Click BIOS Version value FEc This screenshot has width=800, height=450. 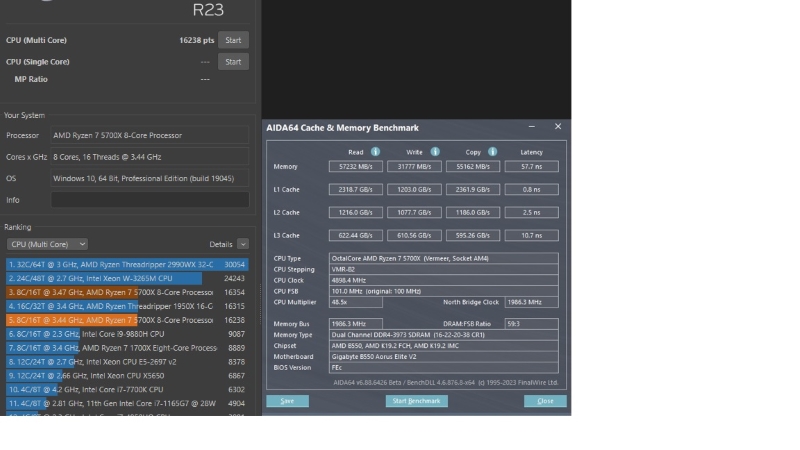coord(443,367)
